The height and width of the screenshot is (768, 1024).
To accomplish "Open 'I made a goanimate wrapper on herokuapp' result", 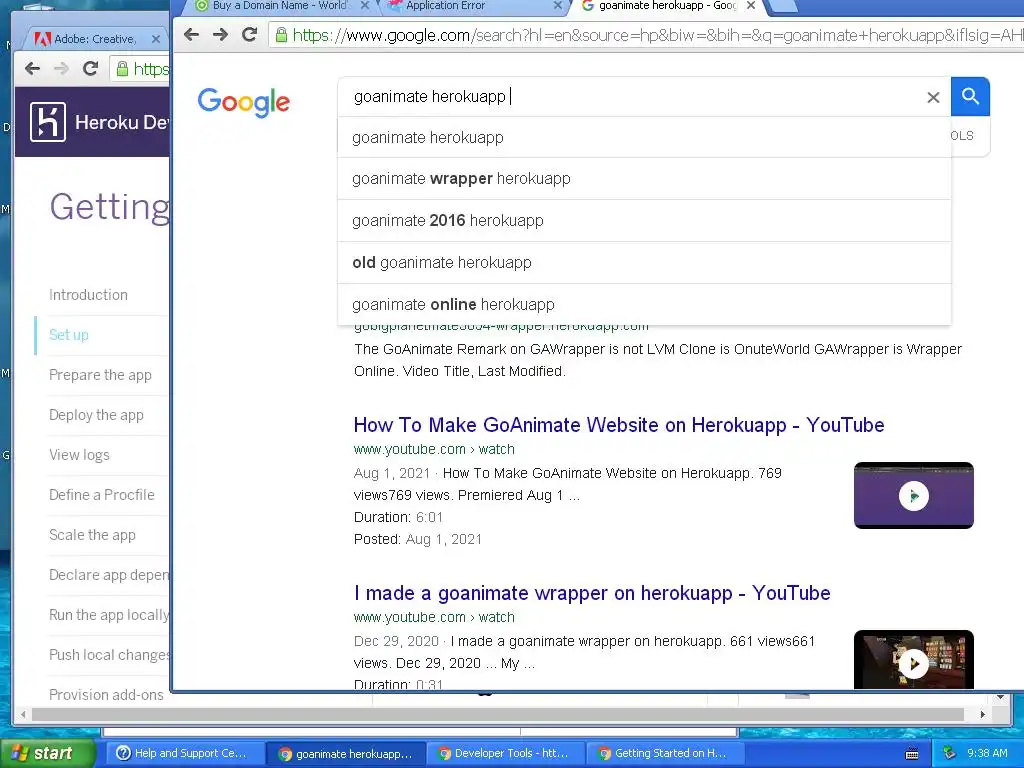I will (592, 593).
